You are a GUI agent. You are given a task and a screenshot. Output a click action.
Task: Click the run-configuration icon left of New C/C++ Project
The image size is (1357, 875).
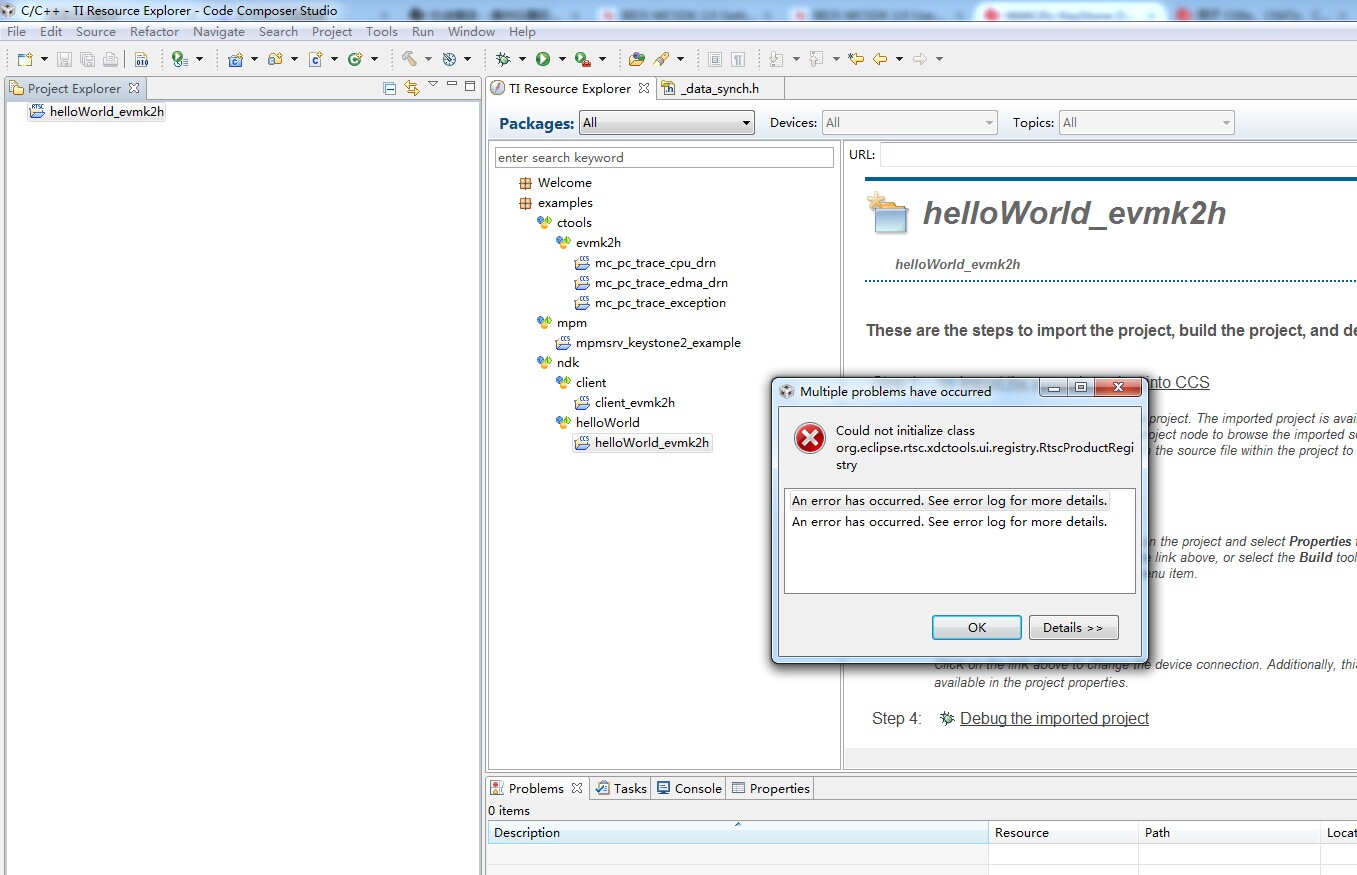coord(180,59)
